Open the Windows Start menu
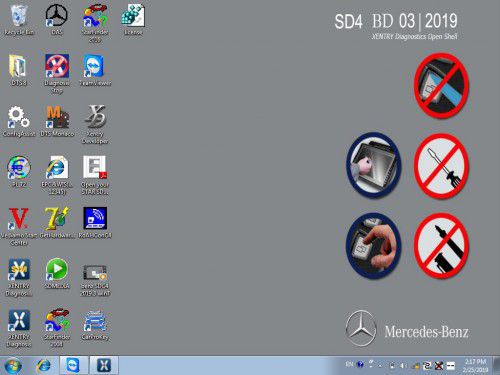The height and width of the screenshot is (375, 500). [x=12, y=366]
